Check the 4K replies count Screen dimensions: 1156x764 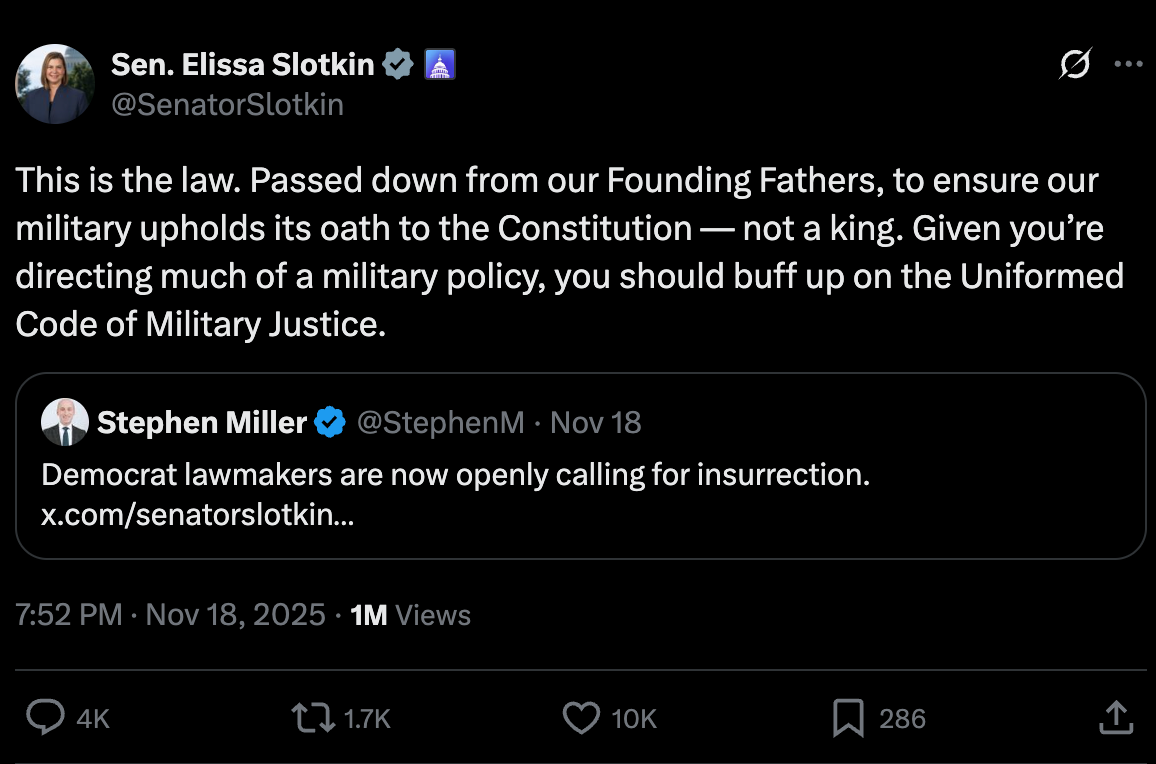coord(90,717)
